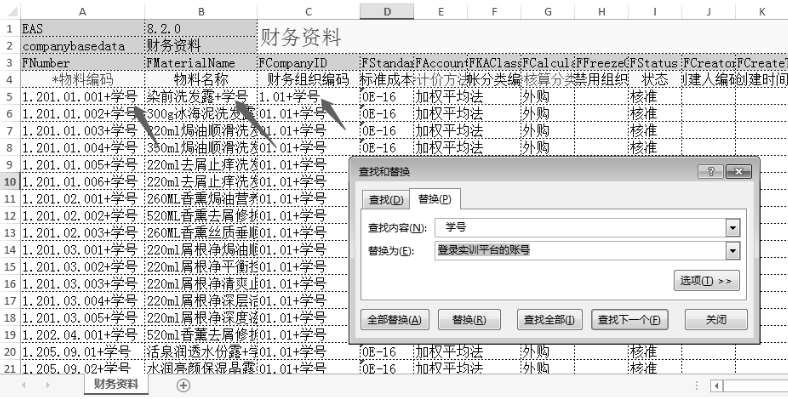Close the Find and Replace dialog with X
Image resolution: width=788 pixels, height=399 pixels.
tap(739, 171)
